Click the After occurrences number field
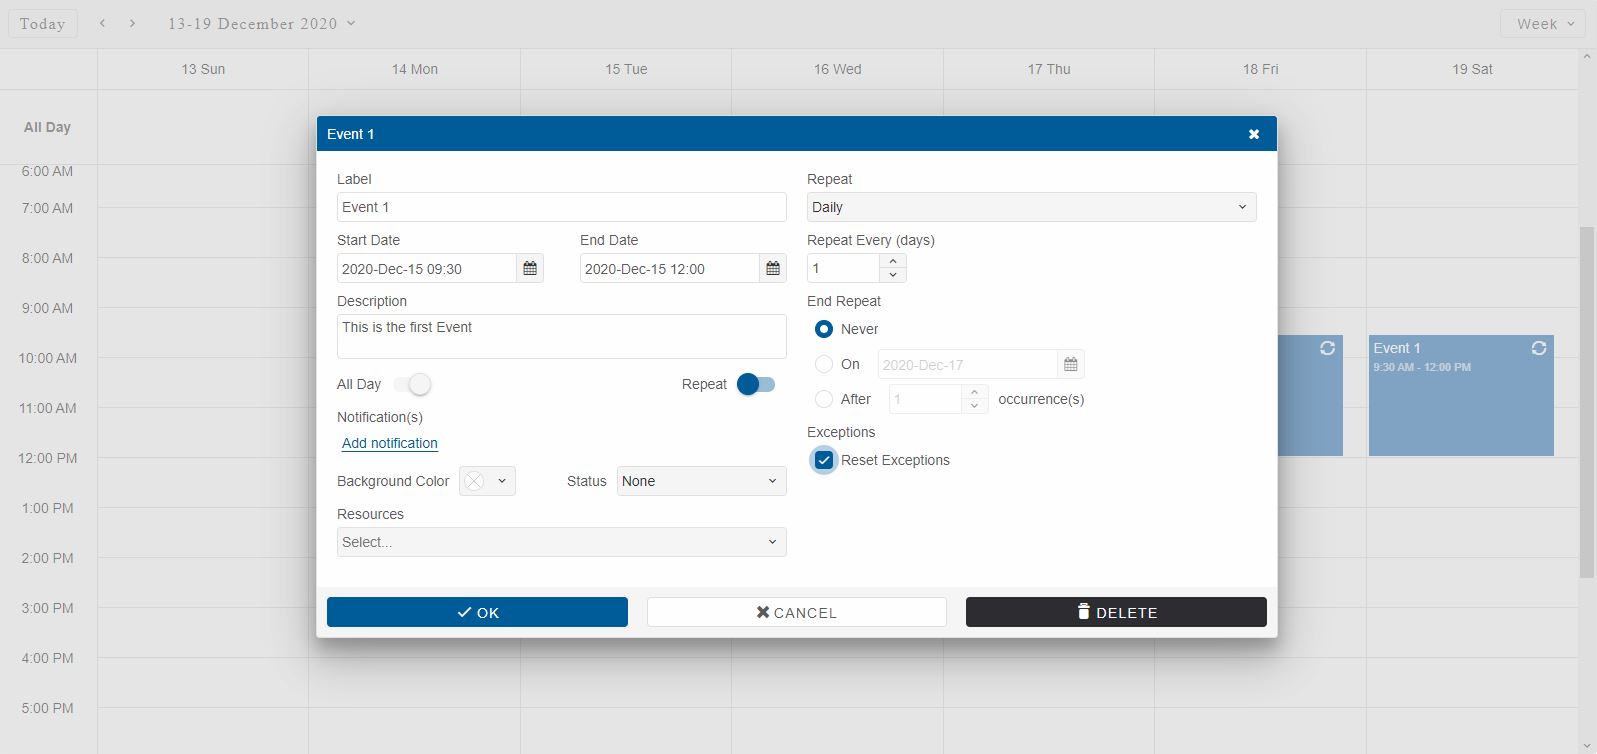Image resolution: width=1597 pixels, height=754 pixels. click(x=925, y=399)
